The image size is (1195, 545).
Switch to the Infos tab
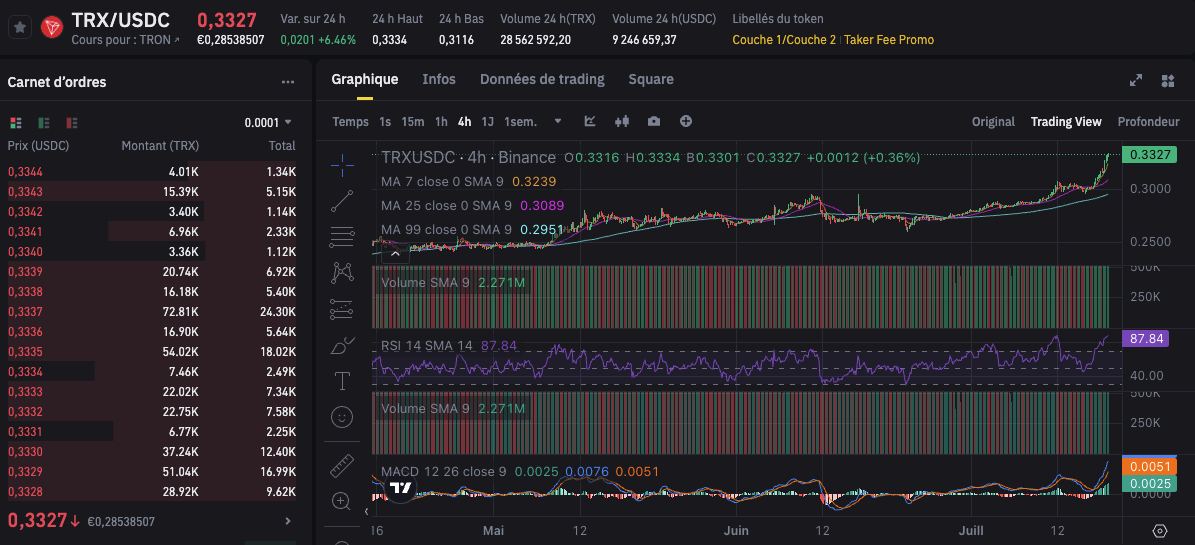coord(439,79)
